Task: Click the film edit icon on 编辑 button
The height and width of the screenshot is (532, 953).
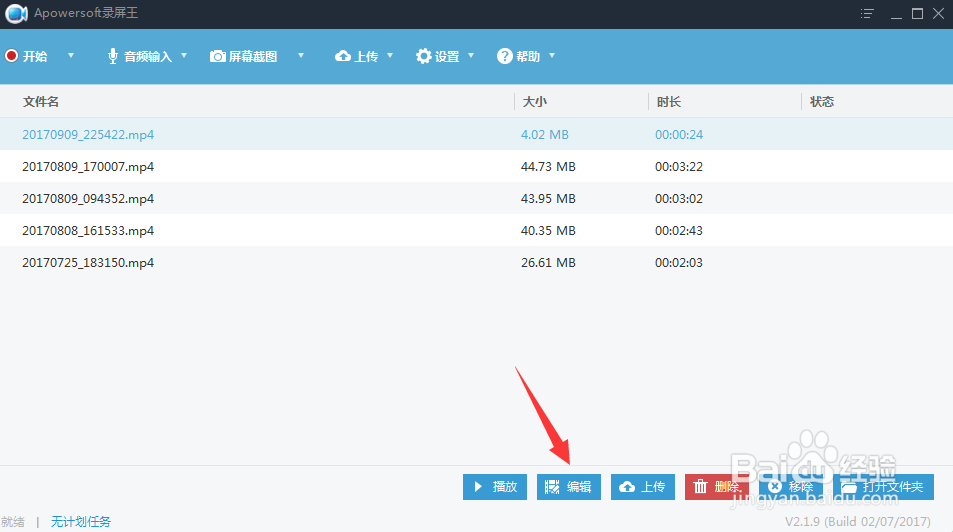Action: 552,487
